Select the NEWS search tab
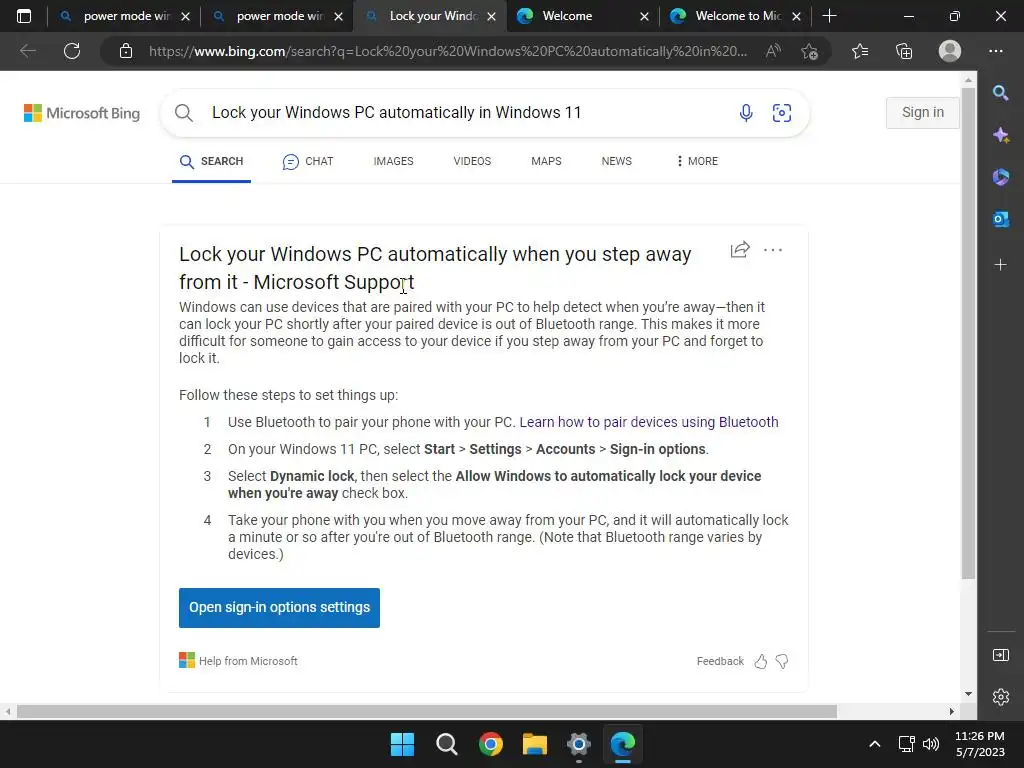1024x768 pixels. [x=616, y=161]
